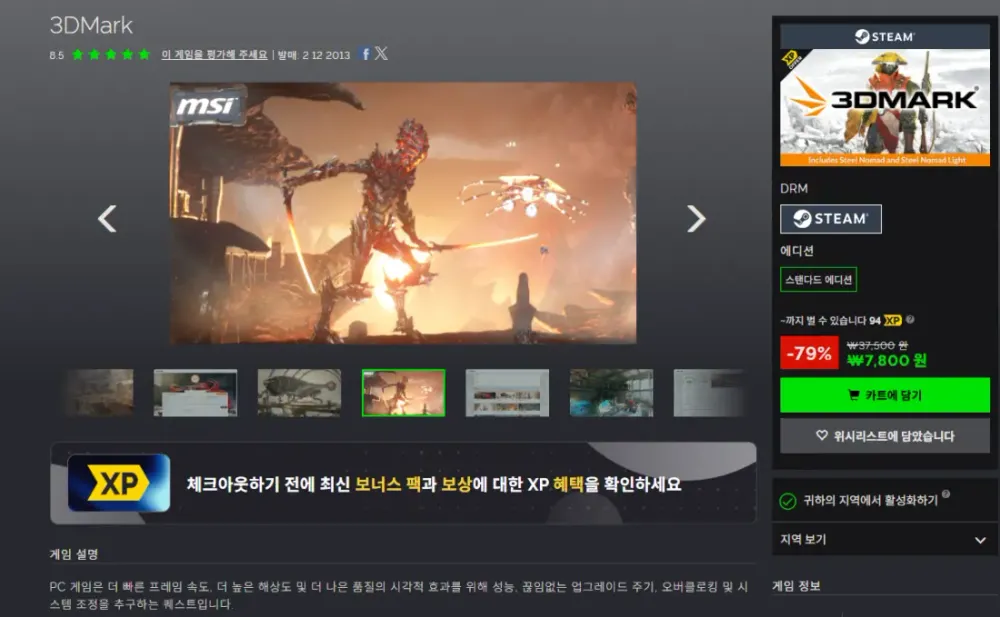The height and width of the screenshot is (617, 1000).
Task: Click the DRM label
Action: pyautogui.click(x=794, y=188)
